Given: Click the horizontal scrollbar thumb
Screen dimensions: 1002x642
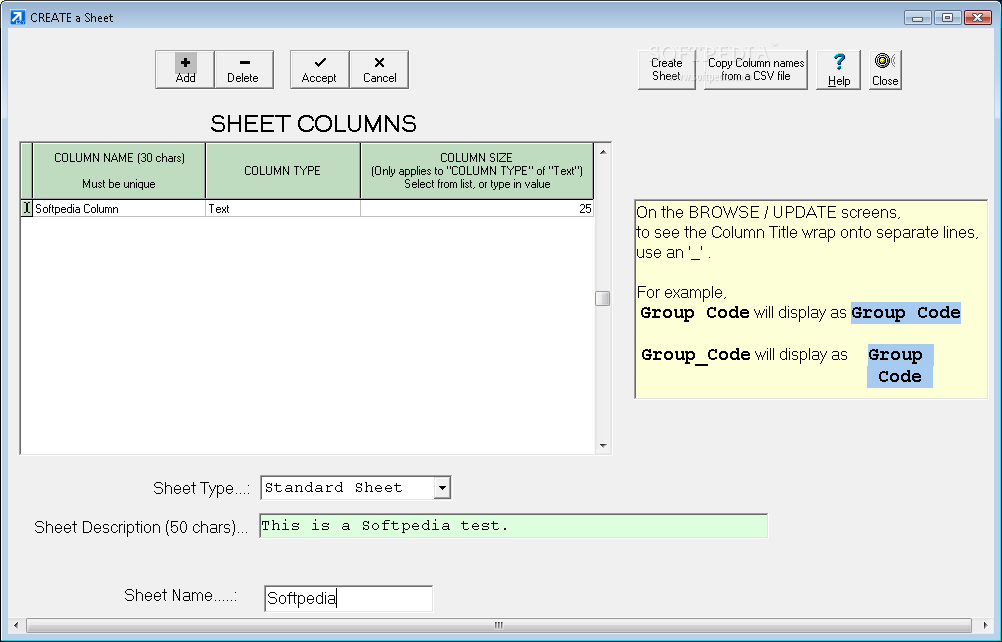Looking at the screenshot, I should coord(499,625).
